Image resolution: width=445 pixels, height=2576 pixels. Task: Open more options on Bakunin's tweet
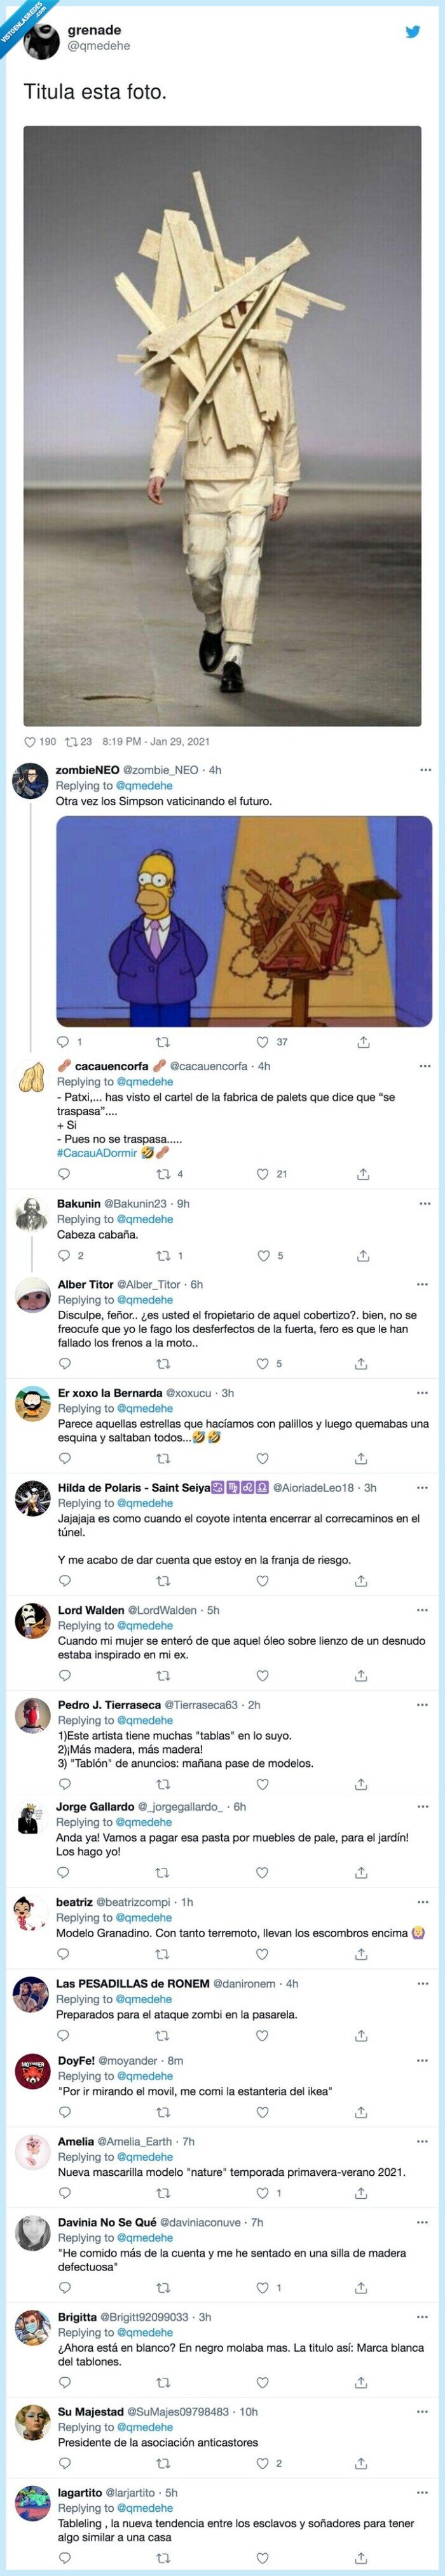pos(425,1204)
